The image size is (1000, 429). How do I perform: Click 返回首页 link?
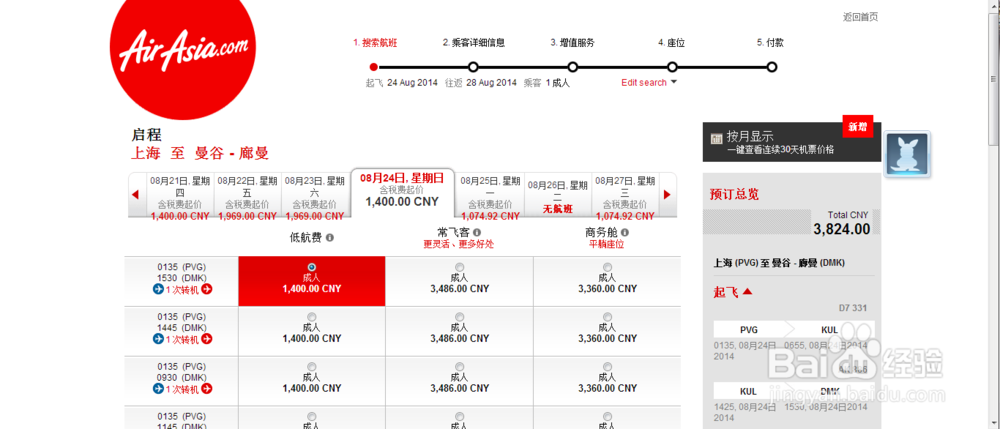[860, 17]
